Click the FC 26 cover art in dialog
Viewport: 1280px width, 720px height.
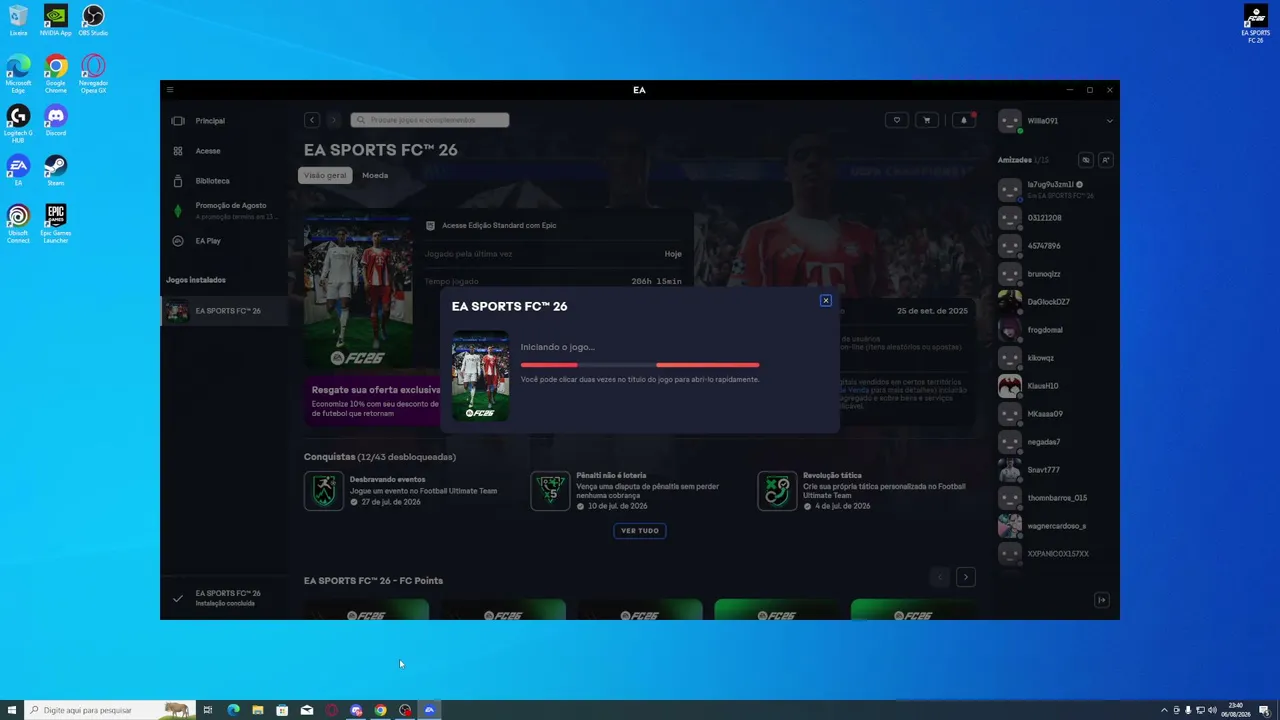pos(480,376)
